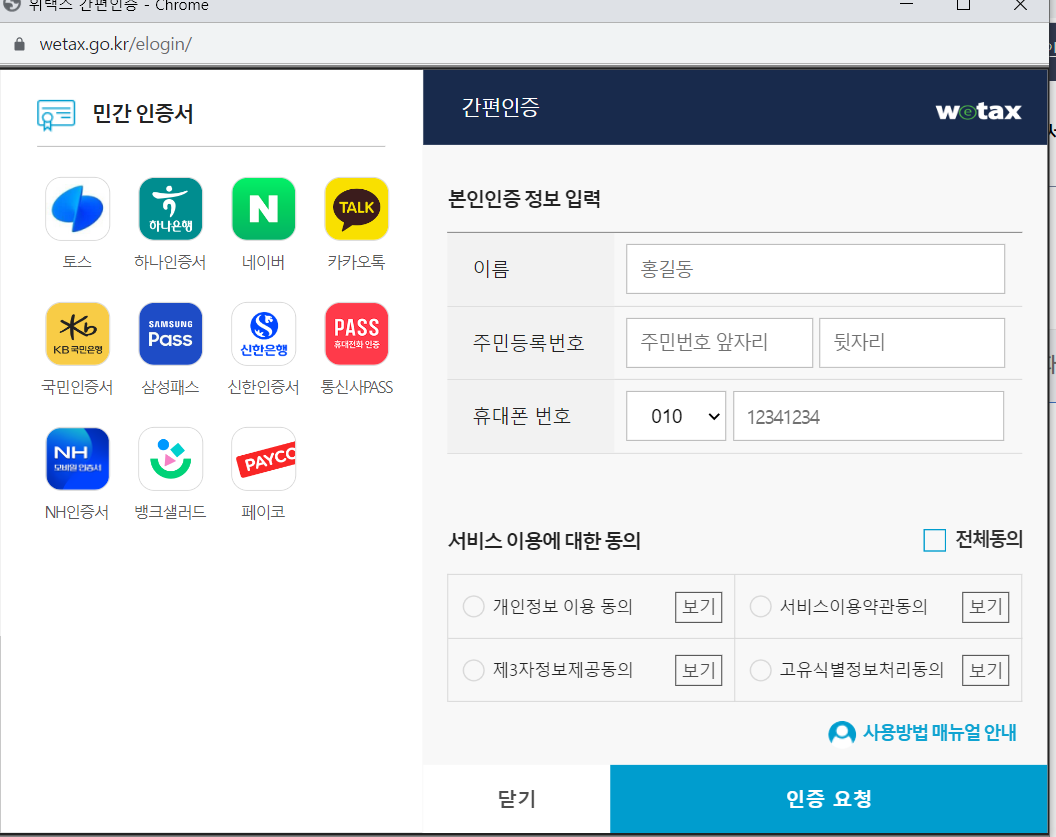View 서비스이용약관동의 terms (보기)
This screenshot has width=1056, height=837.
coord(985,607)
